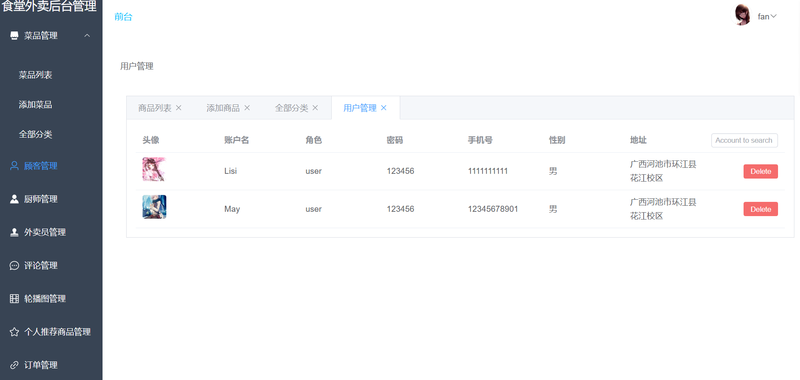Click the fan user avatar in the header
This screenshot has height=380, width=800.
click(x=741, y=15)
